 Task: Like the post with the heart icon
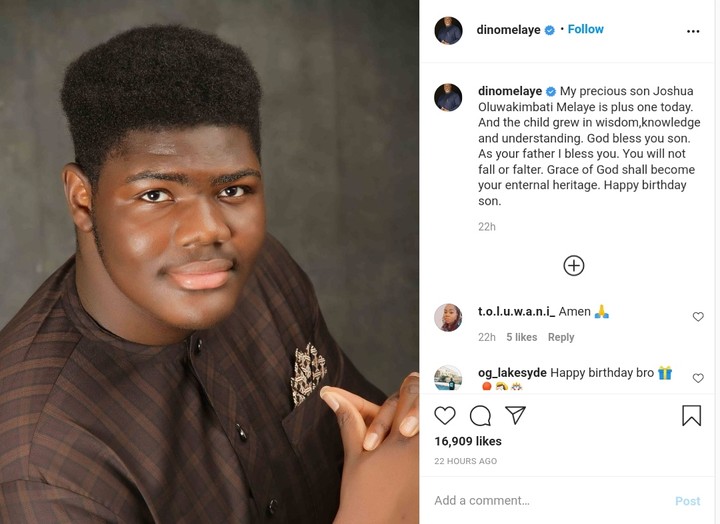point(445,415)
